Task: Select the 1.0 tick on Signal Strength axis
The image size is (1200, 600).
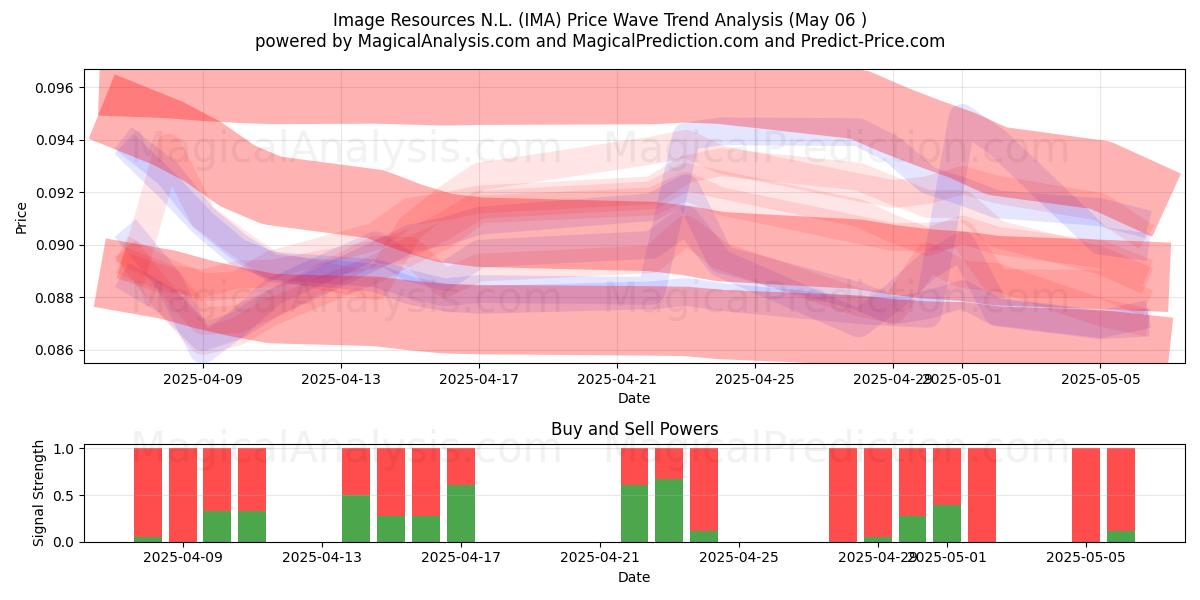Action: 65,449
